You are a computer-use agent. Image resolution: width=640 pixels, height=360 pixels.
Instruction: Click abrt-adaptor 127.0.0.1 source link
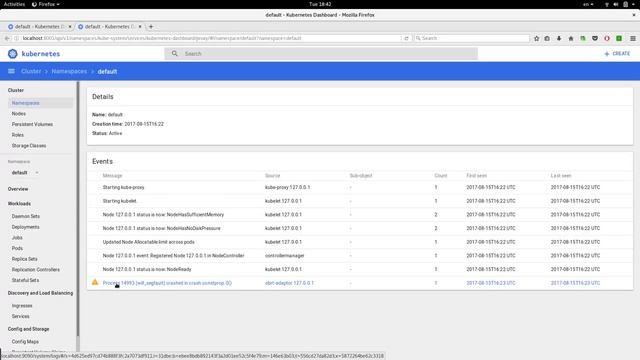click(289, 283)
